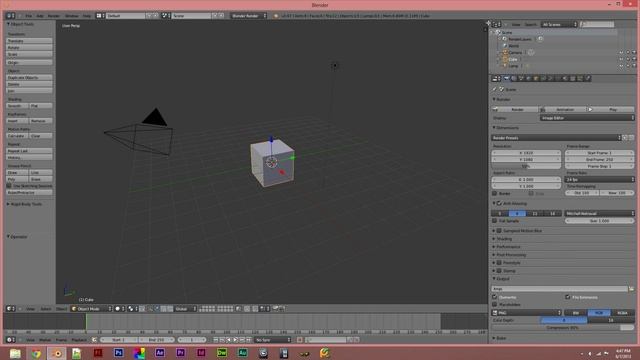Image resolution: width=640 pixels, height=360 pixels.
Task: Open the File menu
Action: [x=29, y=16]
